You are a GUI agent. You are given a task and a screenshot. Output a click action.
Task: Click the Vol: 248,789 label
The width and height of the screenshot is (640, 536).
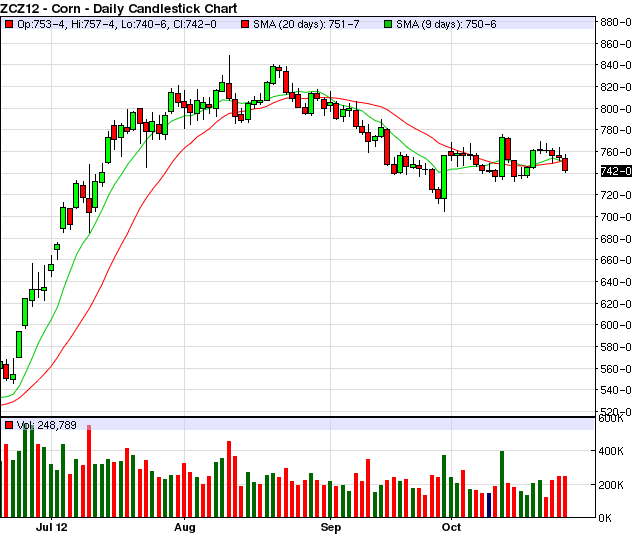[47, 425]
